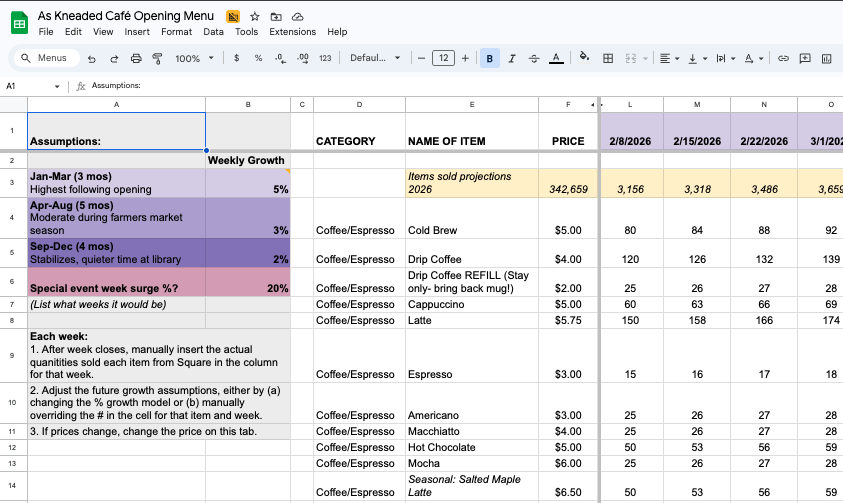Format as currency with dollar icon

tap(237, 58)
